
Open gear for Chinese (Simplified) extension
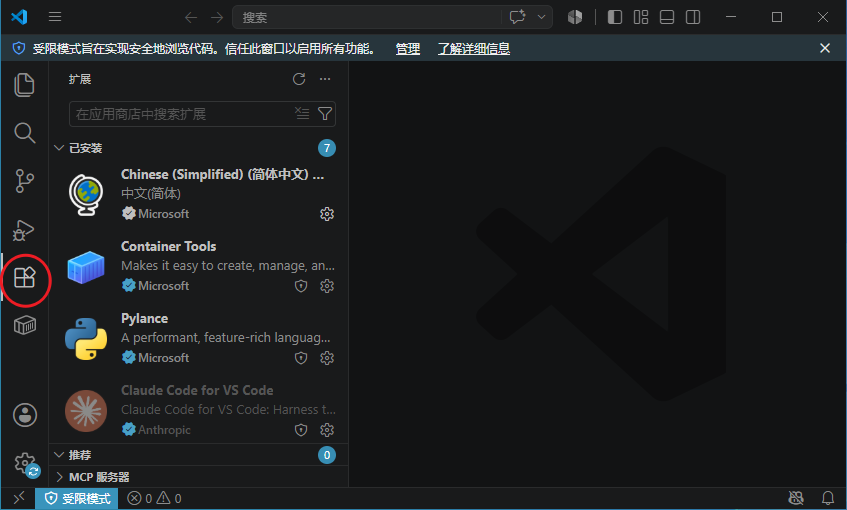point(327,214)
